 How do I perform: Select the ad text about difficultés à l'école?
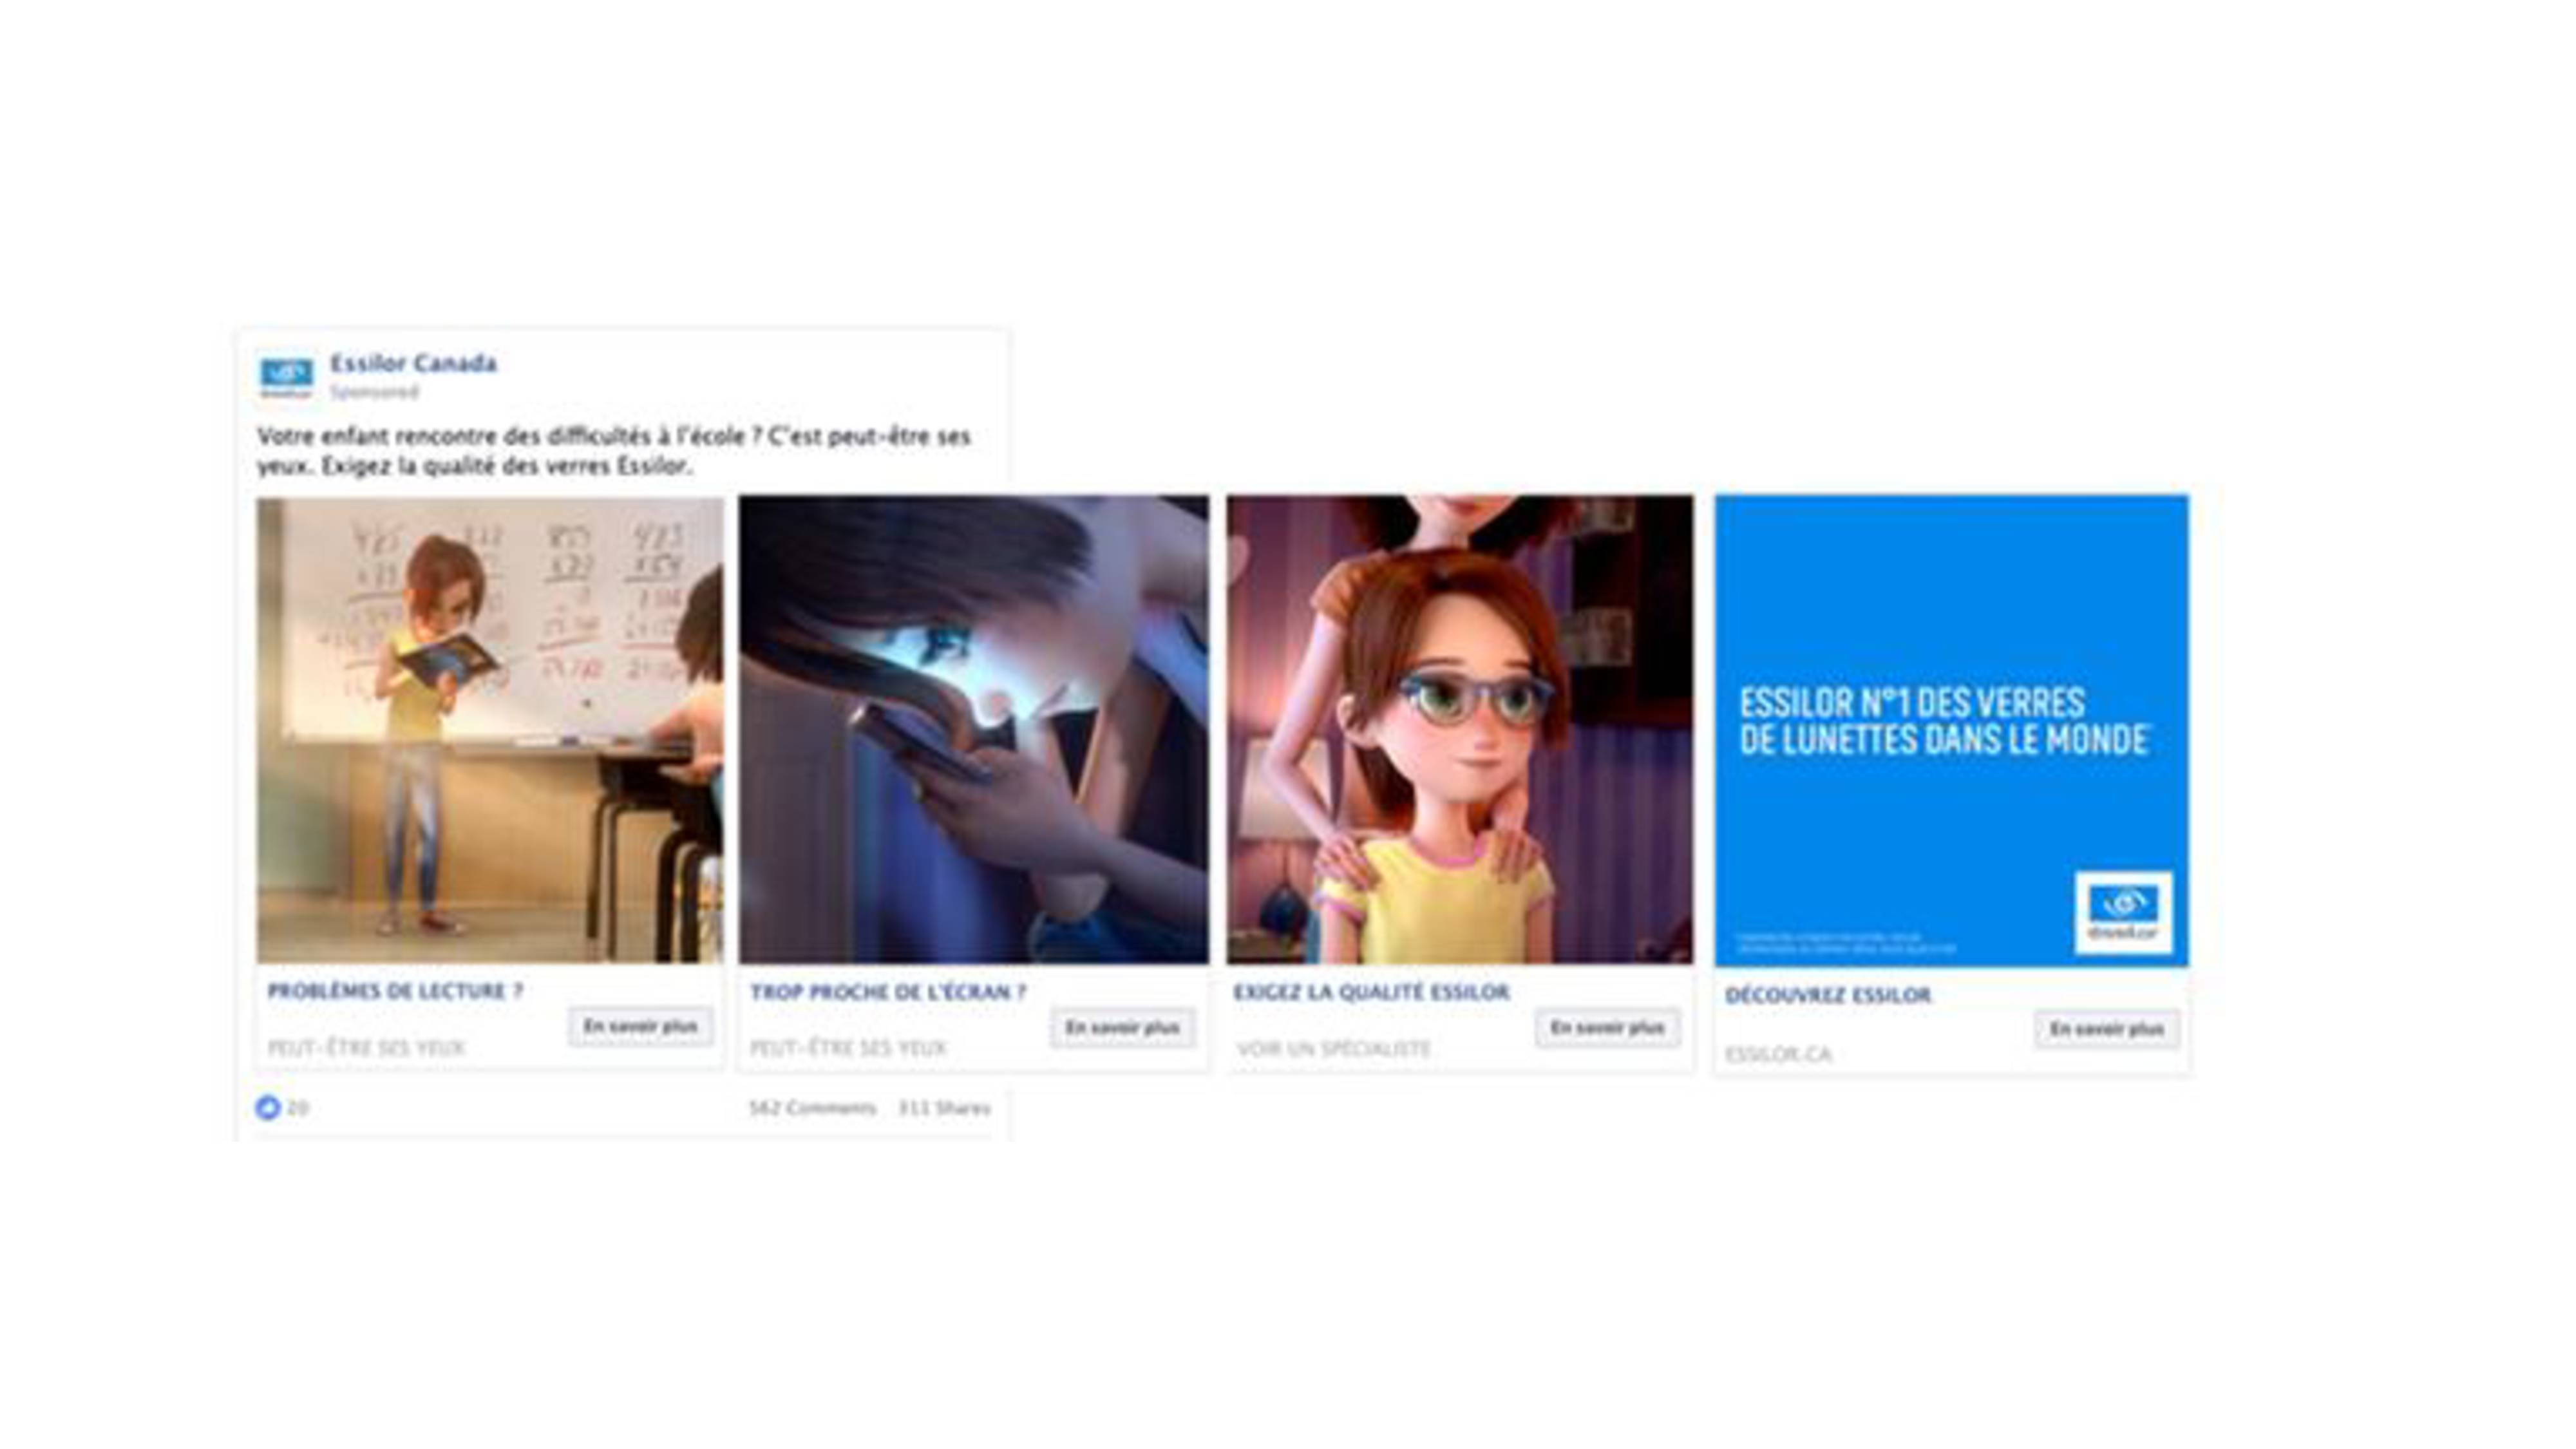(x=613, y=451)
